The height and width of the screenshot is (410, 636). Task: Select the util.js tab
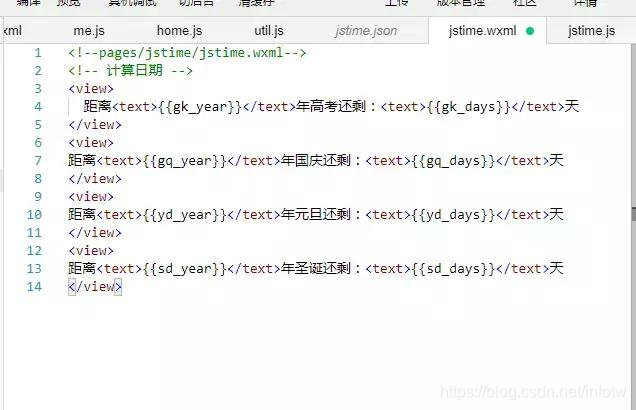click(269, 31)
